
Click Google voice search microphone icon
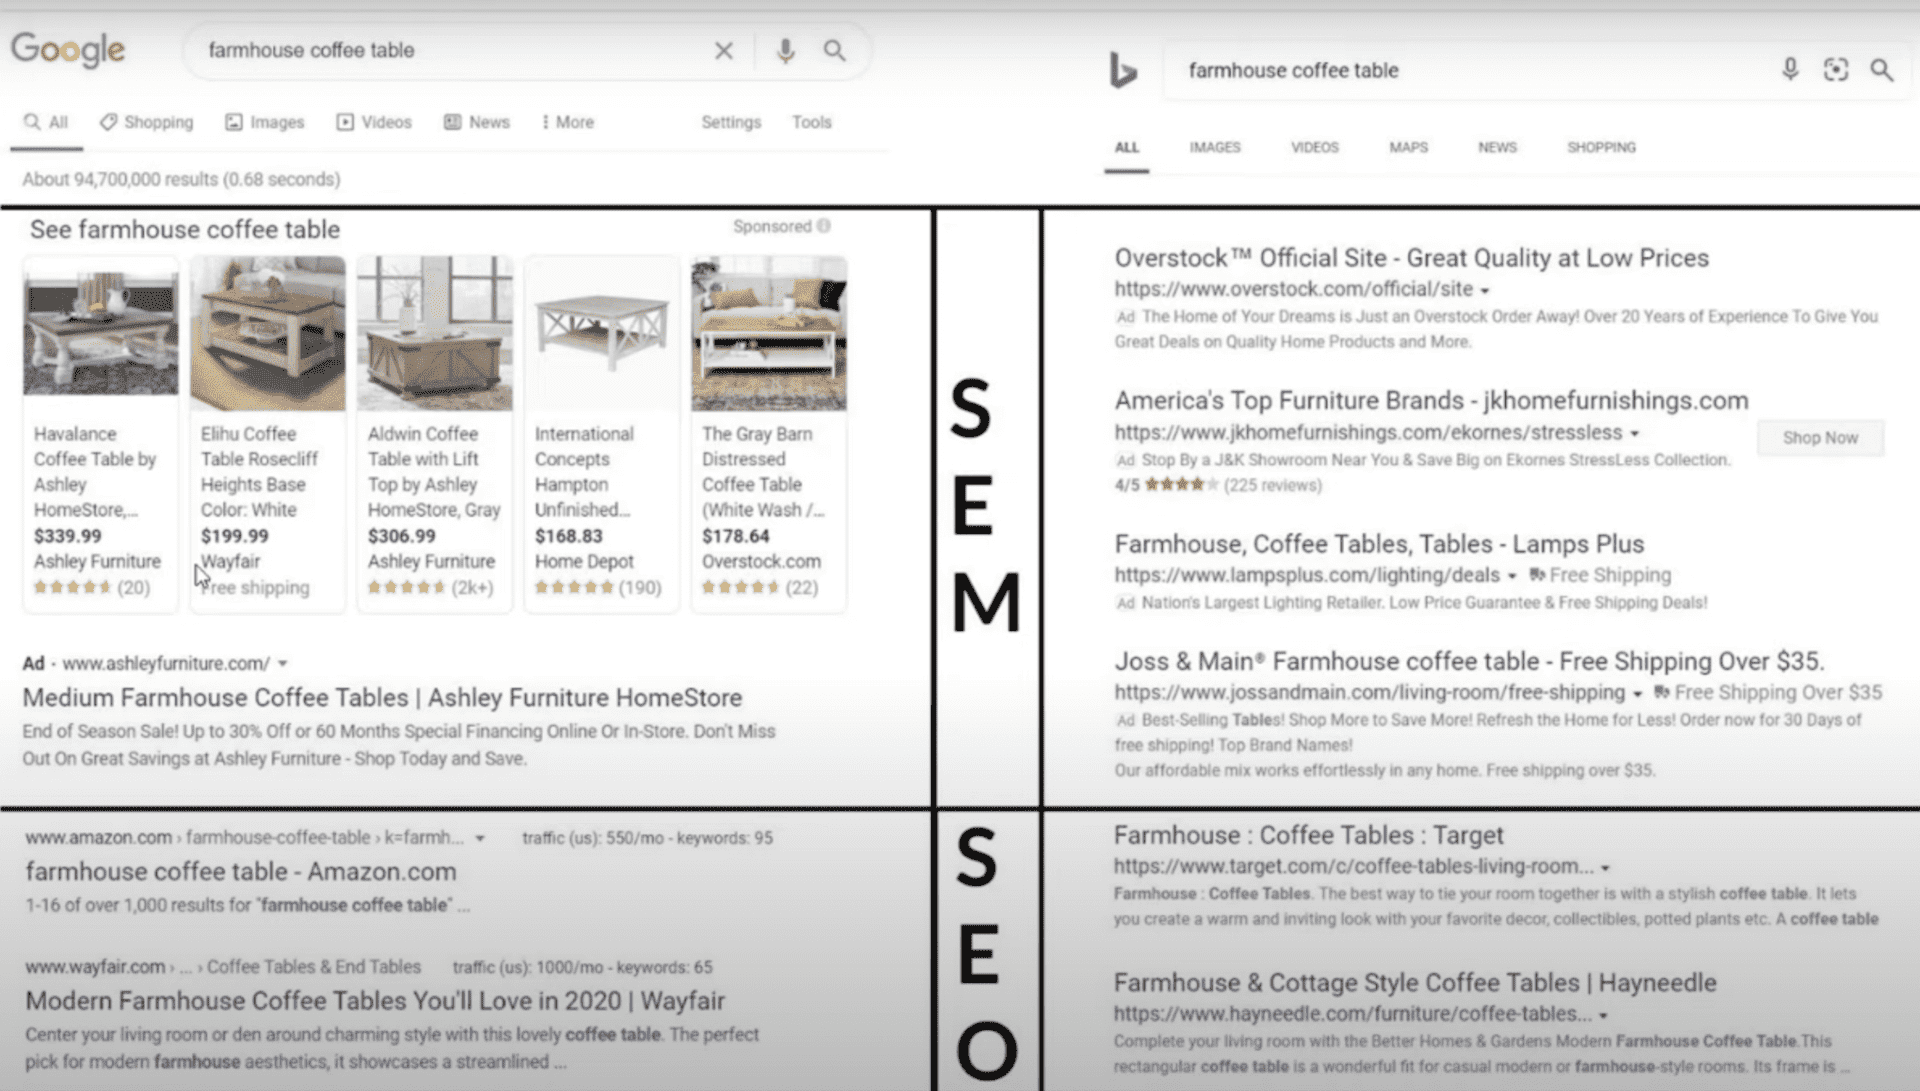click(x=786, y=50)
